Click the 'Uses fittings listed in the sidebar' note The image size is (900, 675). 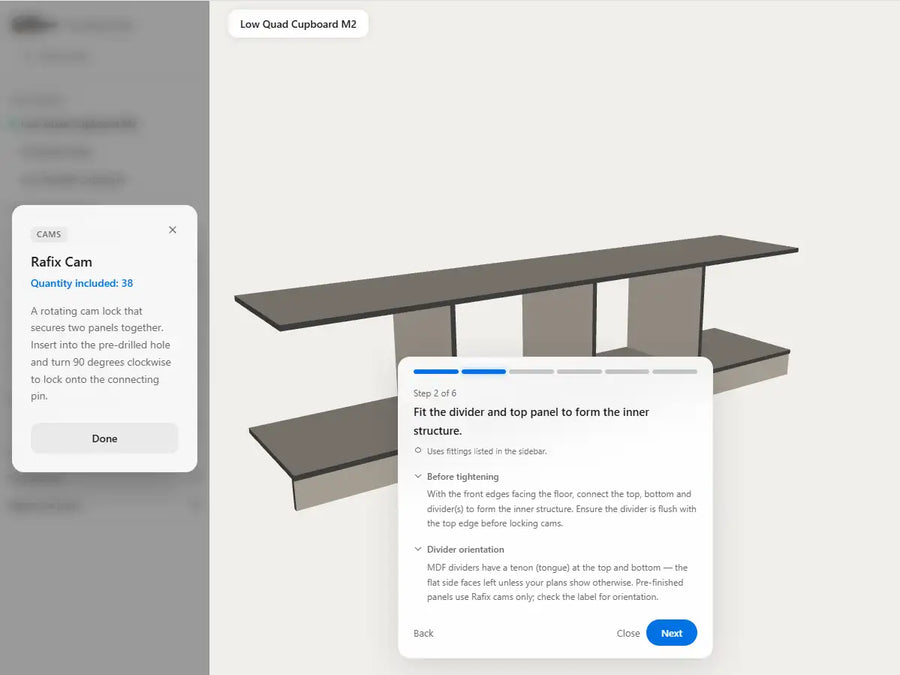coord(487,451)
